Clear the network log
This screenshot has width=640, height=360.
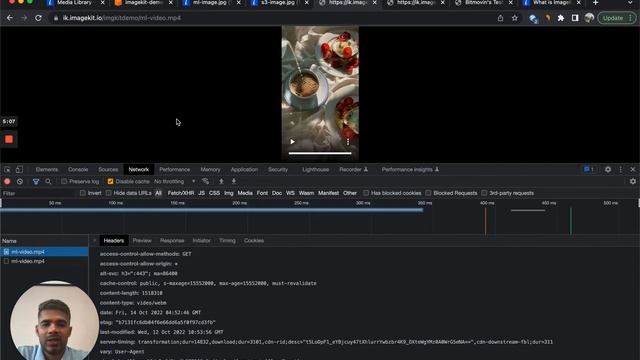click(x=20, y=181)
